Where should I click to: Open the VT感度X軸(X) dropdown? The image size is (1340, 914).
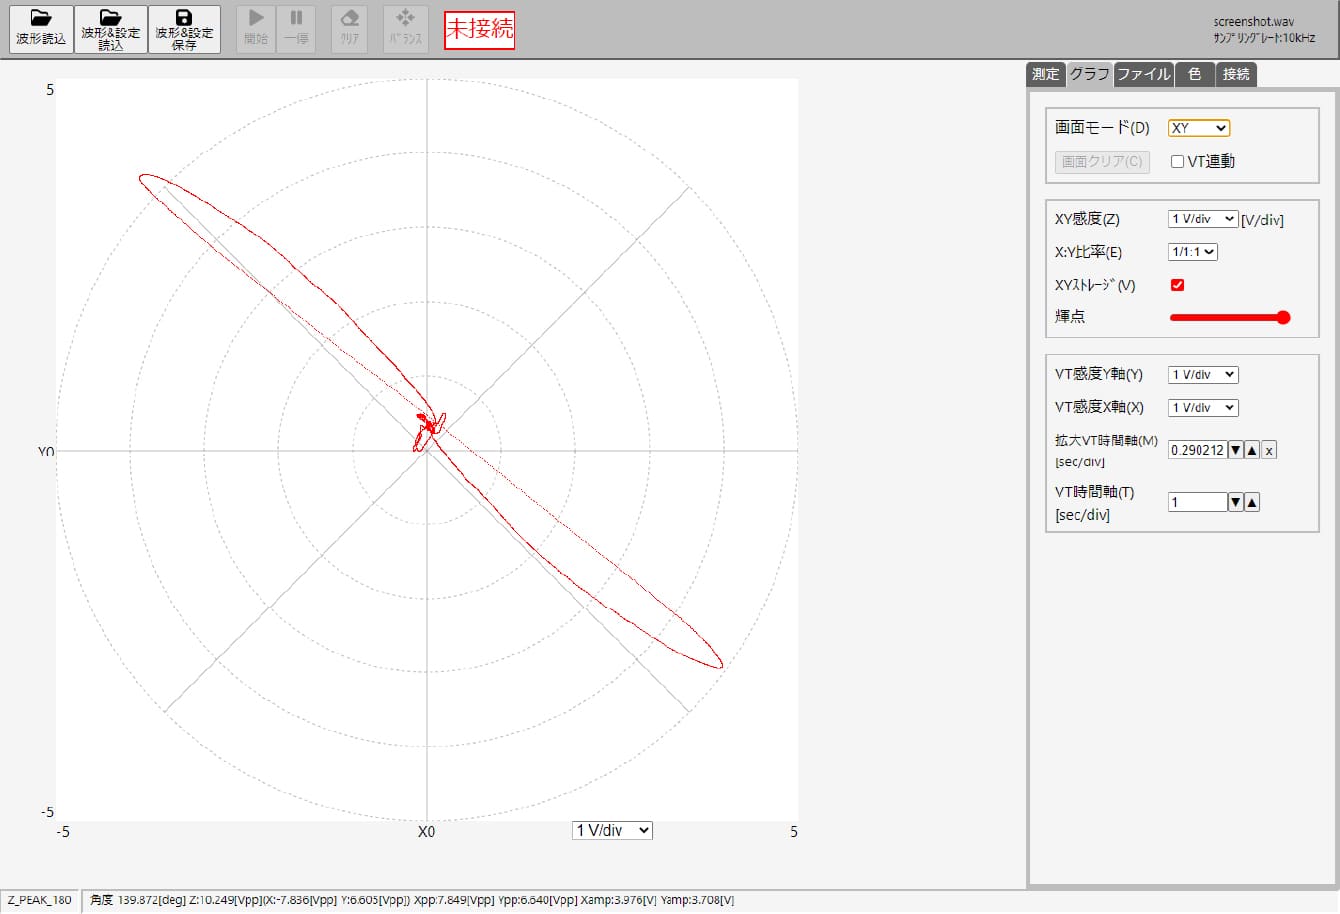1203,408
